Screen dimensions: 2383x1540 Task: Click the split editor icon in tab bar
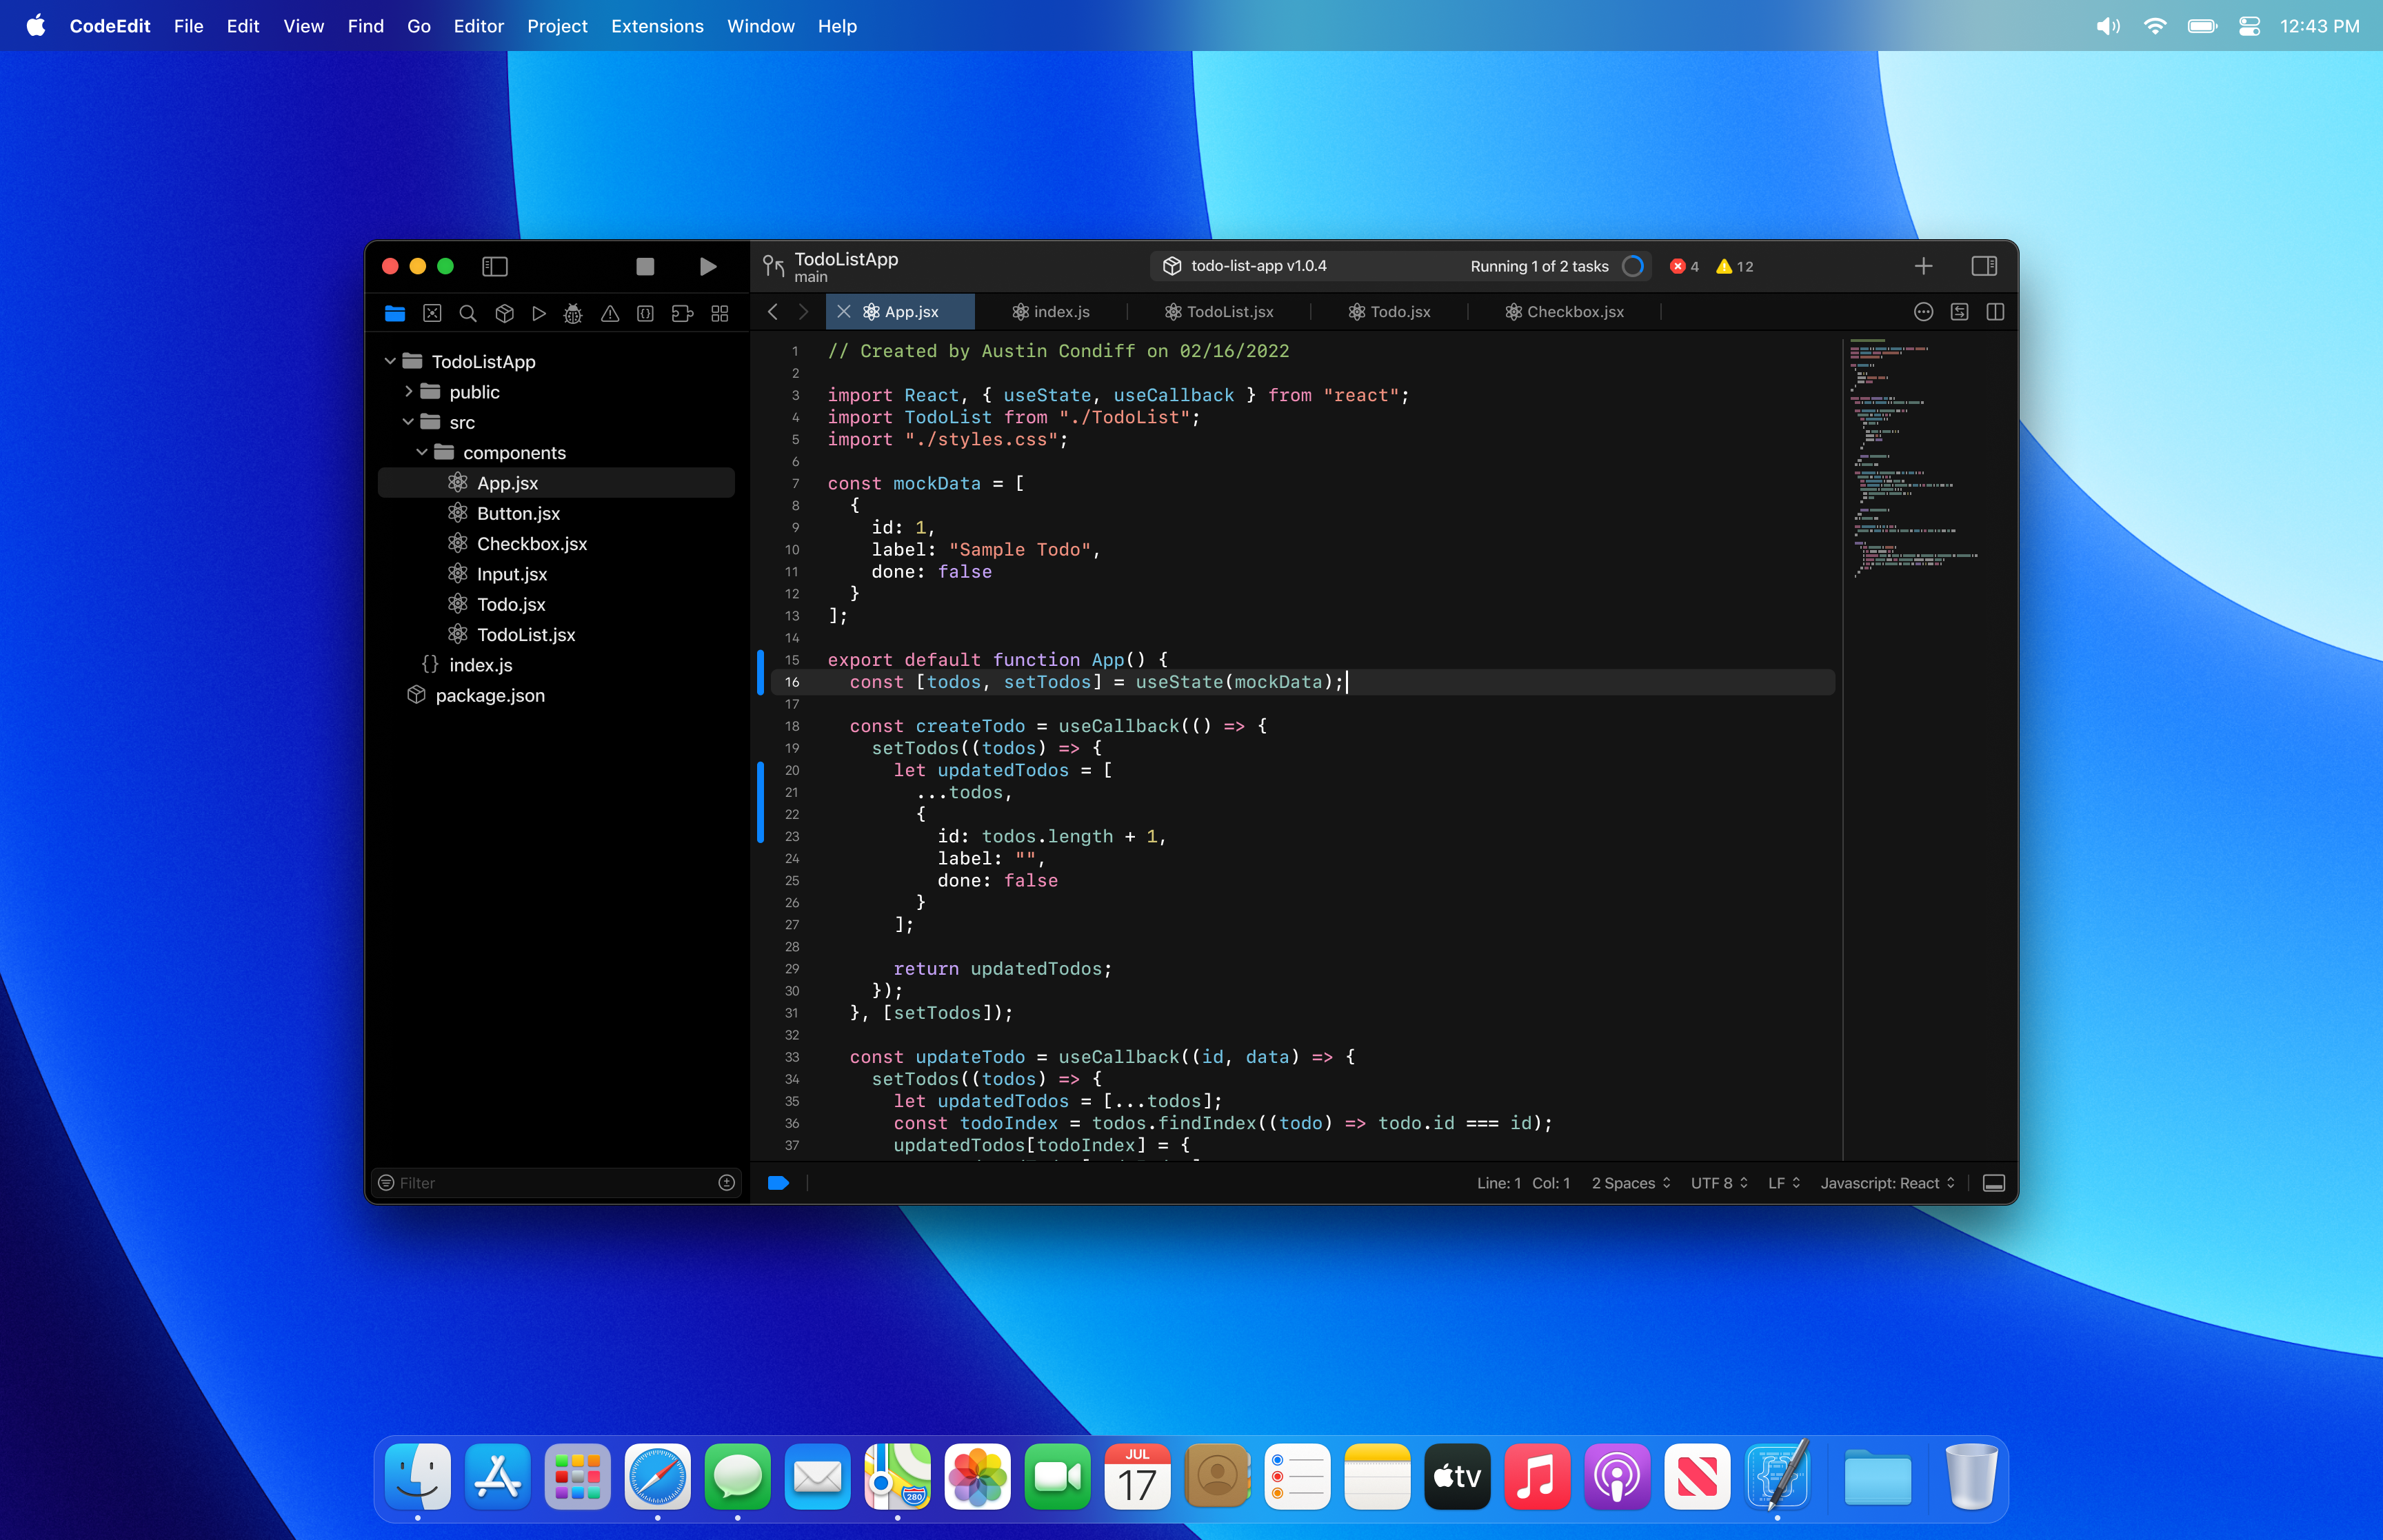tap(1995, 312)
